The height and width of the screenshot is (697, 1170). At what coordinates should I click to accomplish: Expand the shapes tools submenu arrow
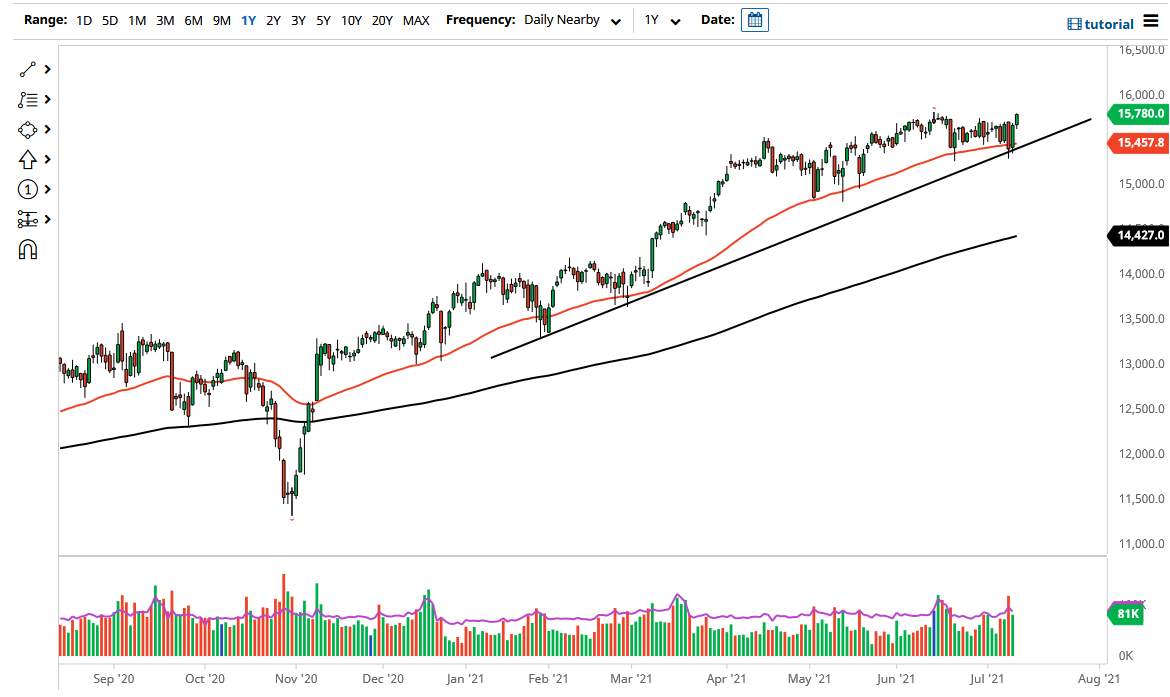point(48,130)
